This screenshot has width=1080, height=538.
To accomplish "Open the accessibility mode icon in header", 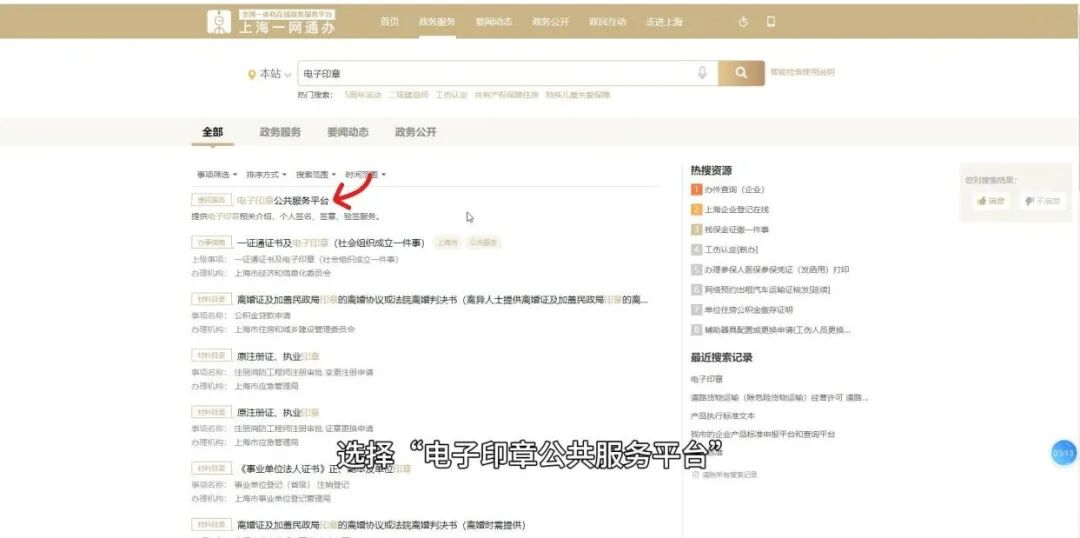I will point(743,22).
